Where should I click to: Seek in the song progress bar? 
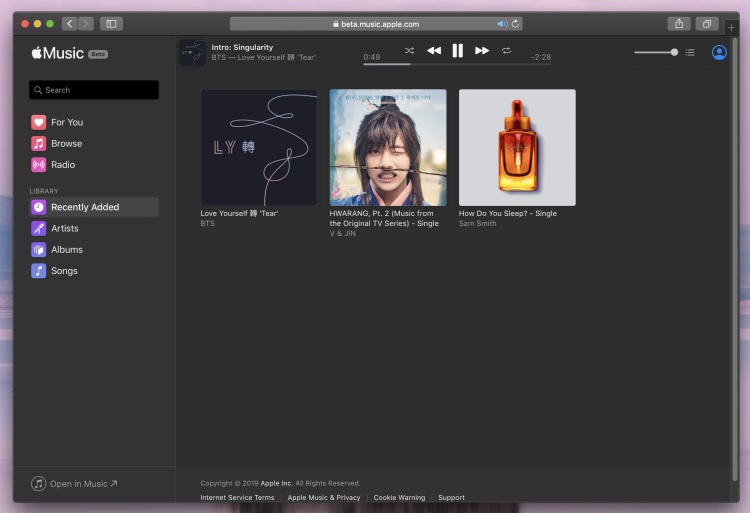(x=457, y=64)
